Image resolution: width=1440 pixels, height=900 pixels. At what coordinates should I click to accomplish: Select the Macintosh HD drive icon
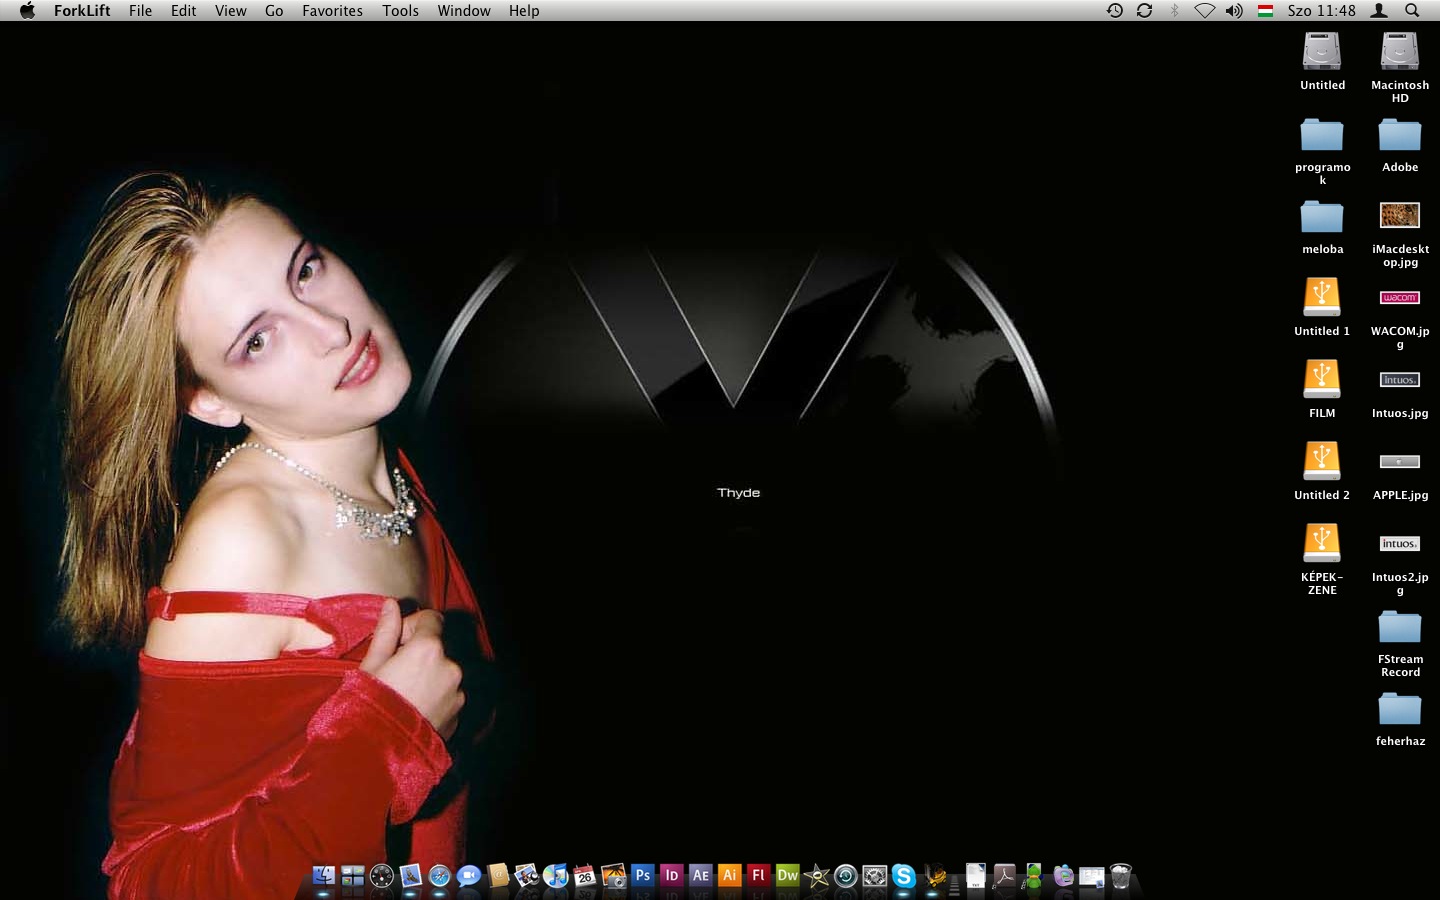point(1400,51)
